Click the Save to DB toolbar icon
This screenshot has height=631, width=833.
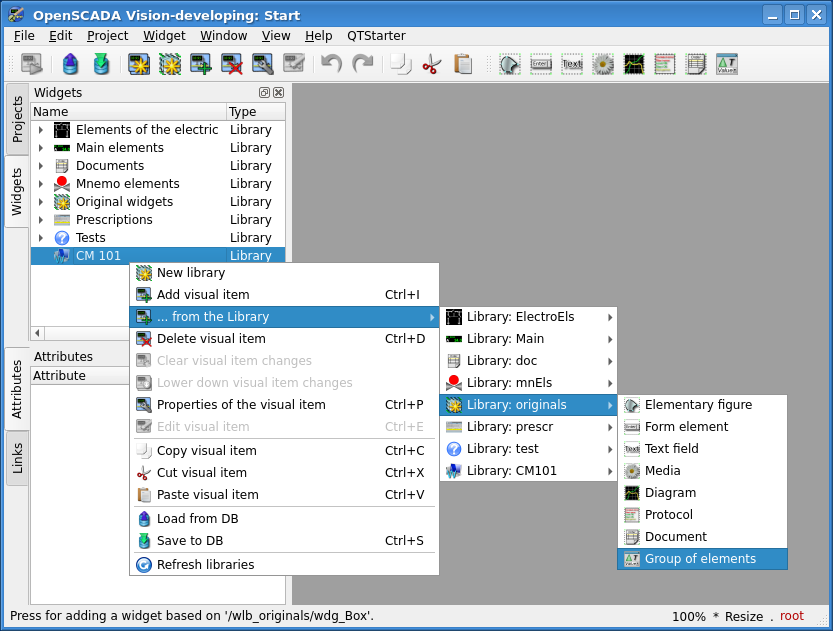tap(101, 65)
